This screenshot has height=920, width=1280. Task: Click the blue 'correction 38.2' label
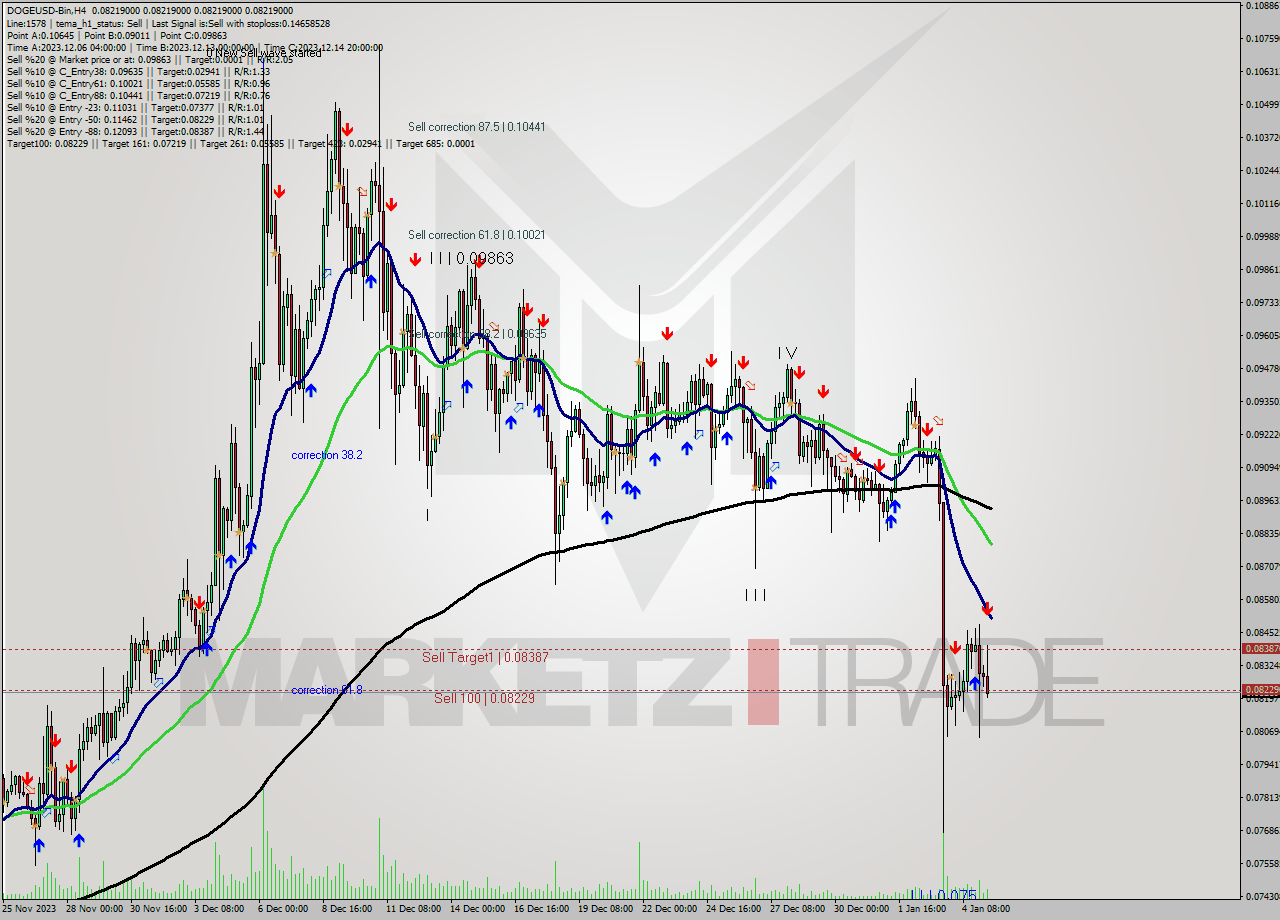point(327,455)
